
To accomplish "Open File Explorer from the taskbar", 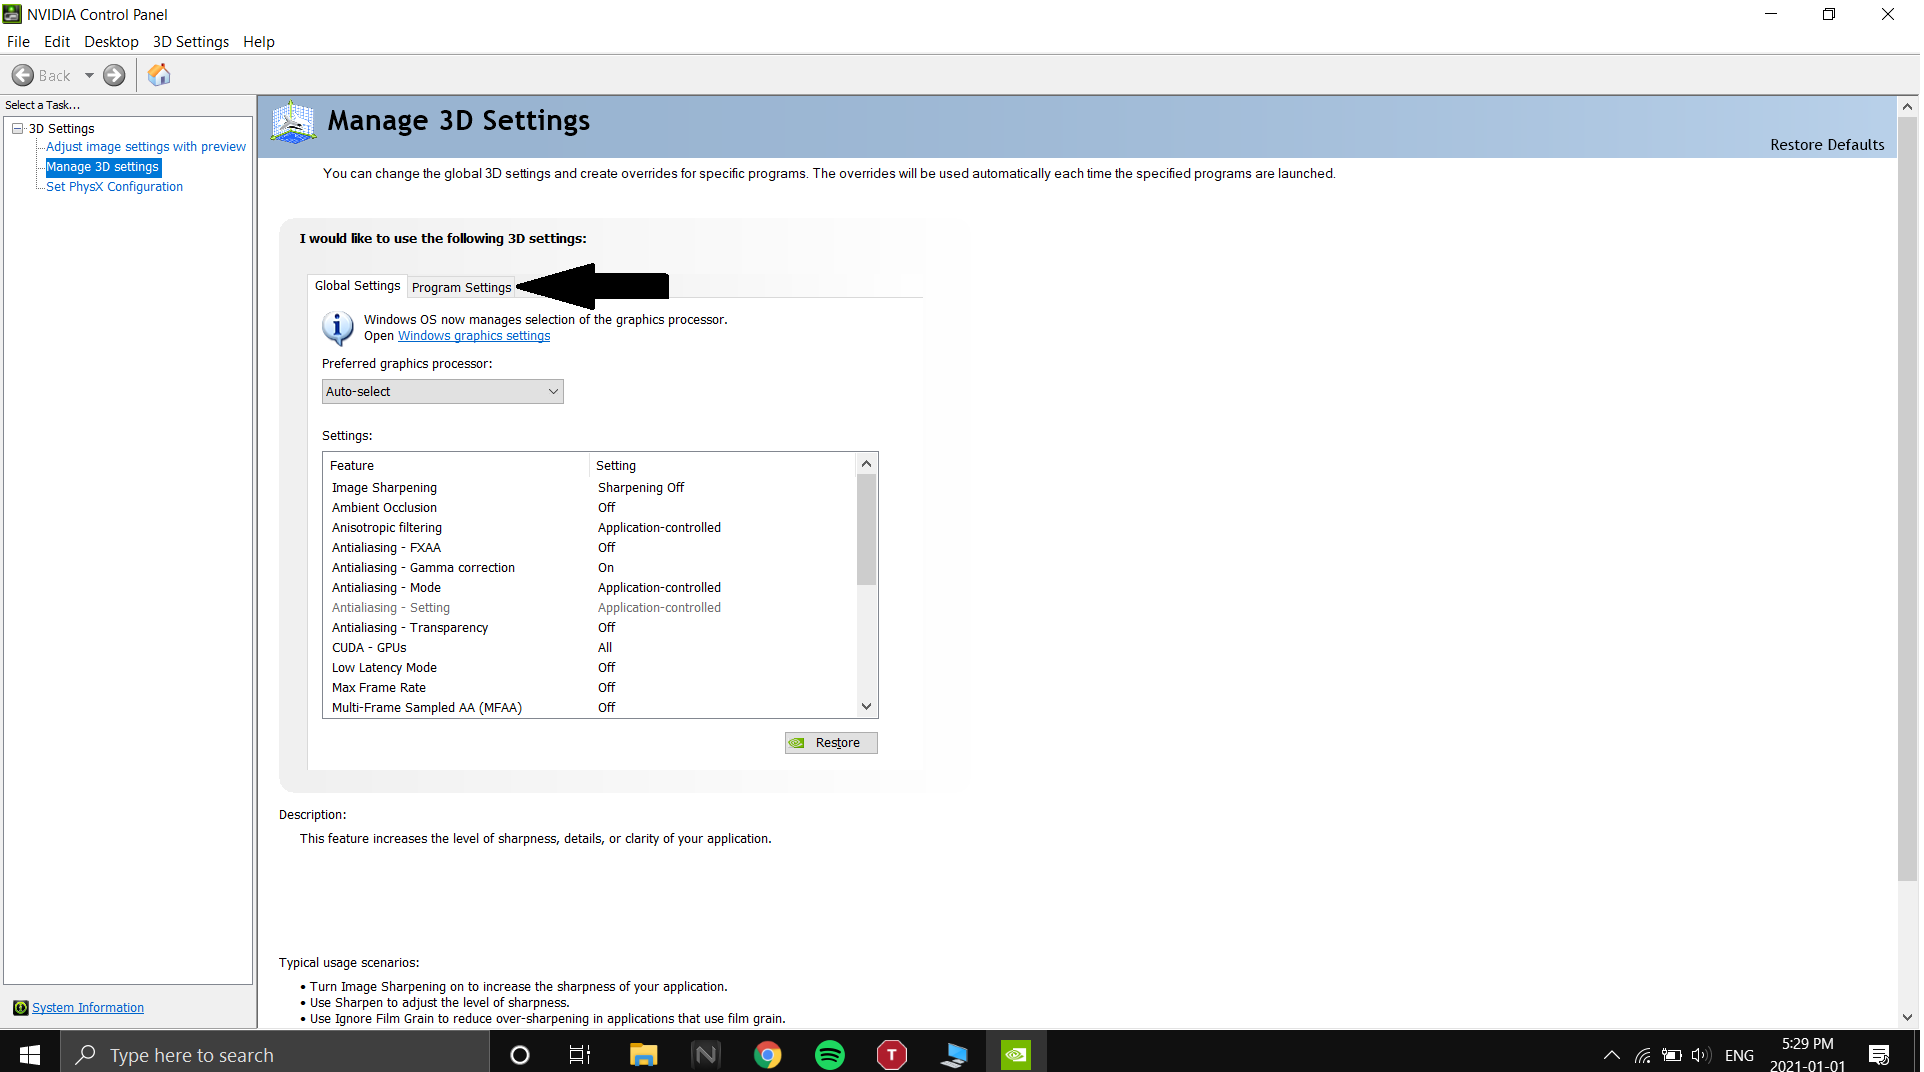I will pyautogui.click(x=643, y=1055).
